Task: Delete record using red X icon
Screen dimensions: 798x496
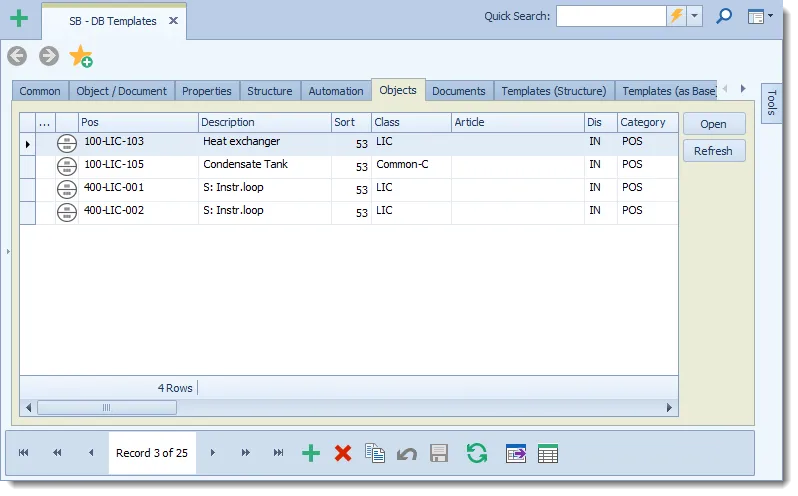Action: [343, 453]
